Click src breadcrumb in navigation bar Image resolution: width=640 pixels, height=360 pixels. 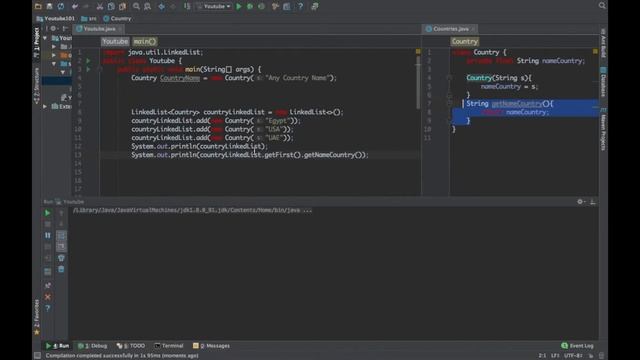tap(89, 18)
